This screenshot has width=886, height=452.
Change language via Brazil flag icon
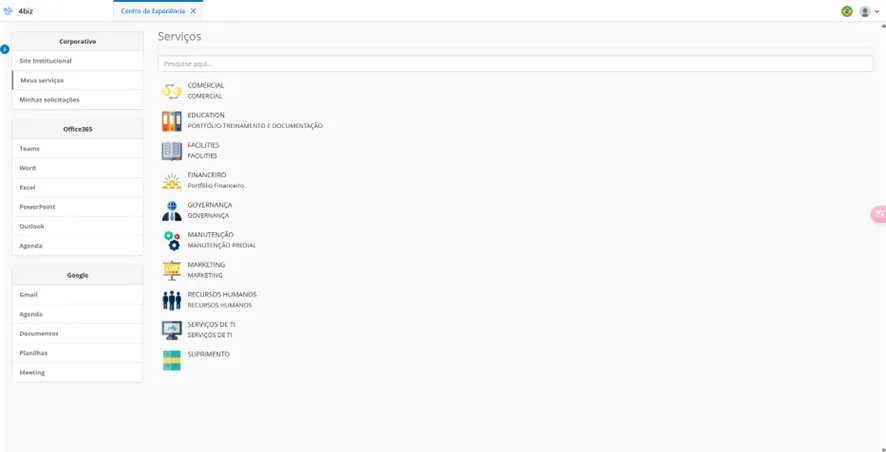[x=846, y=11]
